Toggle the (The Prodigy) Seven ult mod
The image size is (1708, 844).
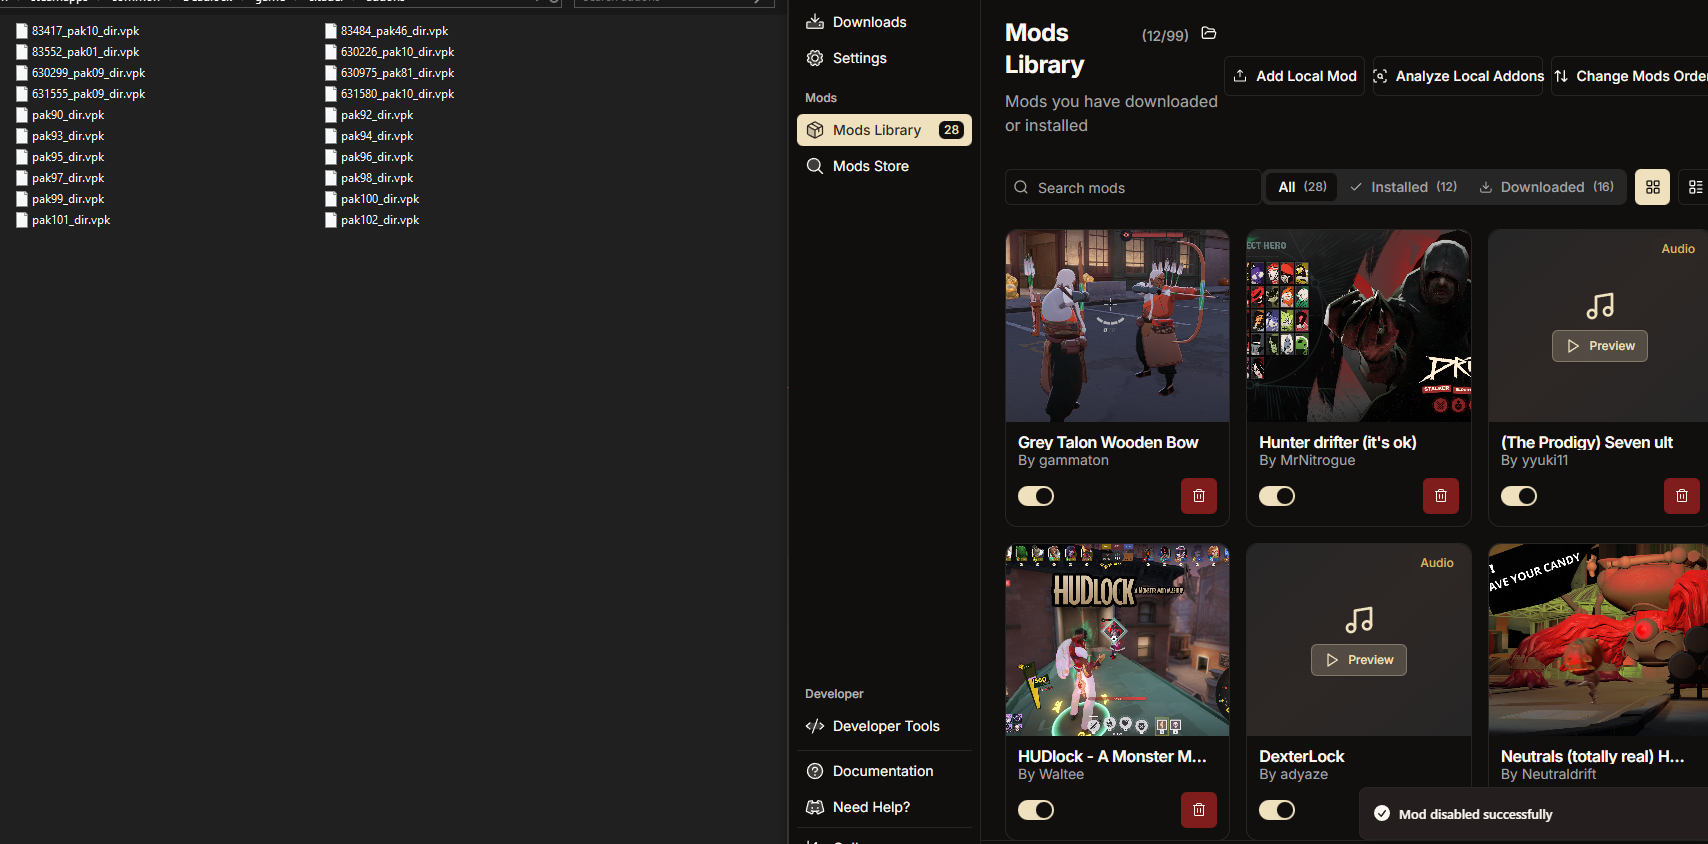1519,496
